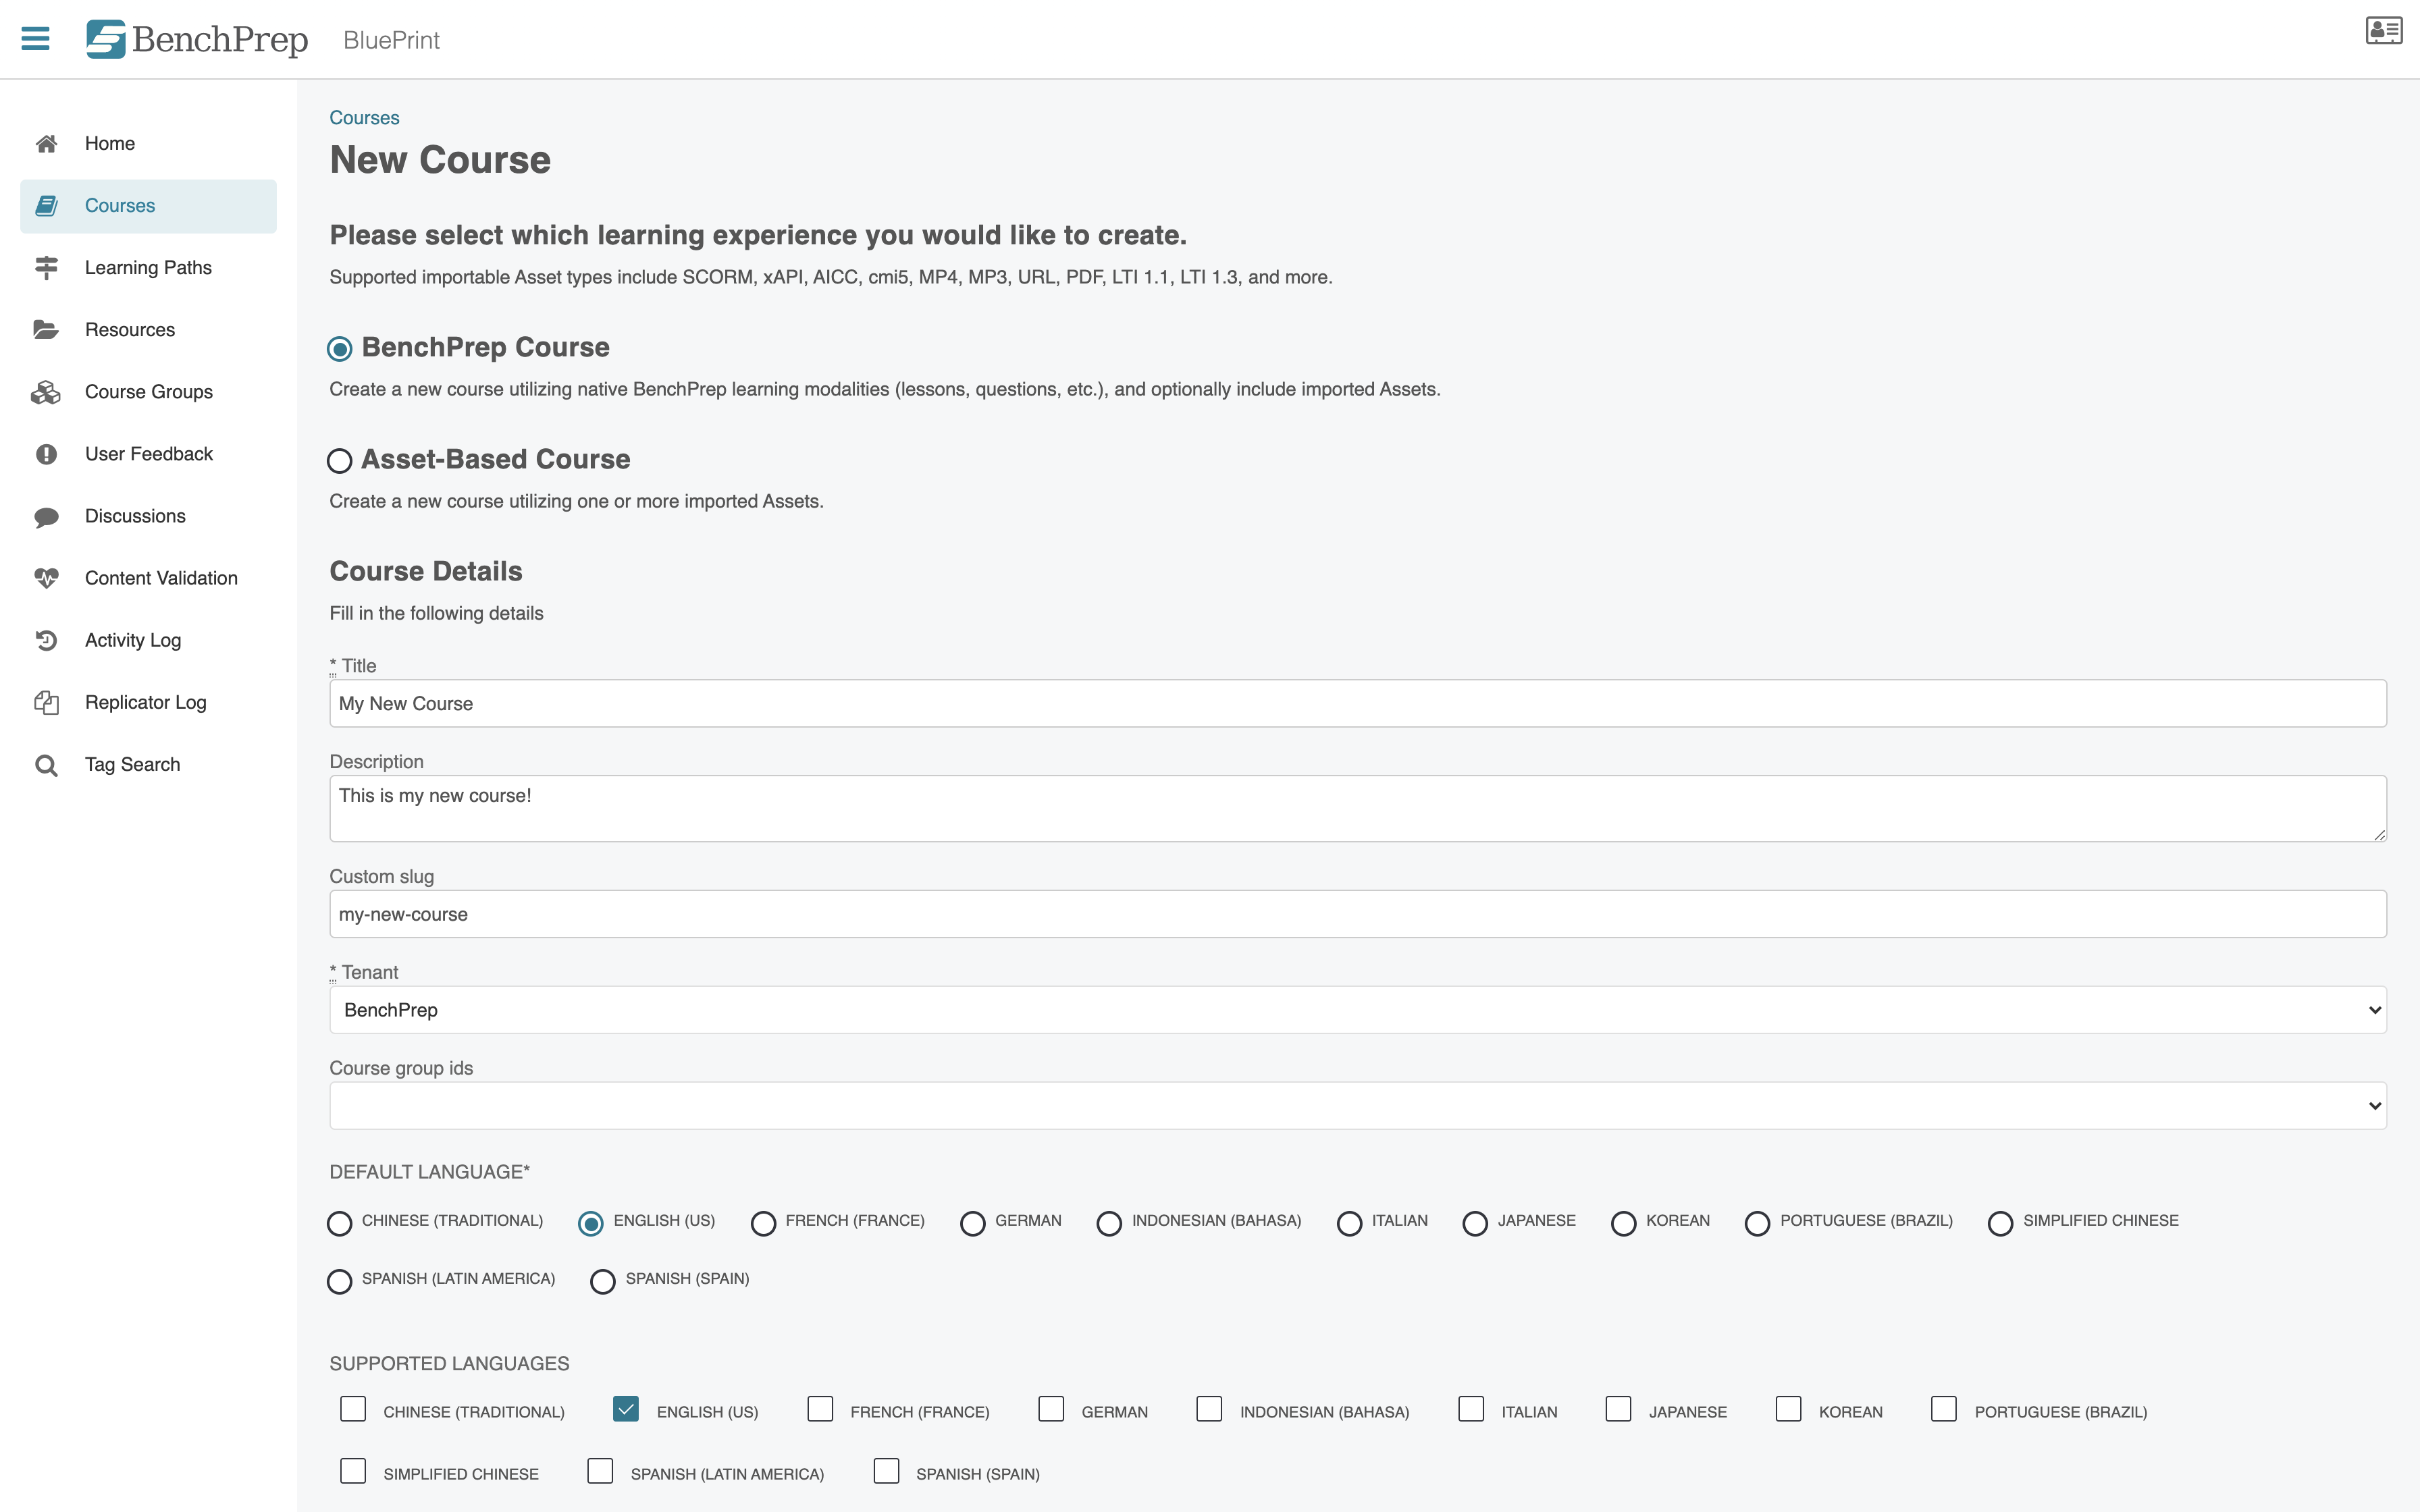Click the Tag Search magnifier icon
2420x1512 pixels.
click(46, 765)
